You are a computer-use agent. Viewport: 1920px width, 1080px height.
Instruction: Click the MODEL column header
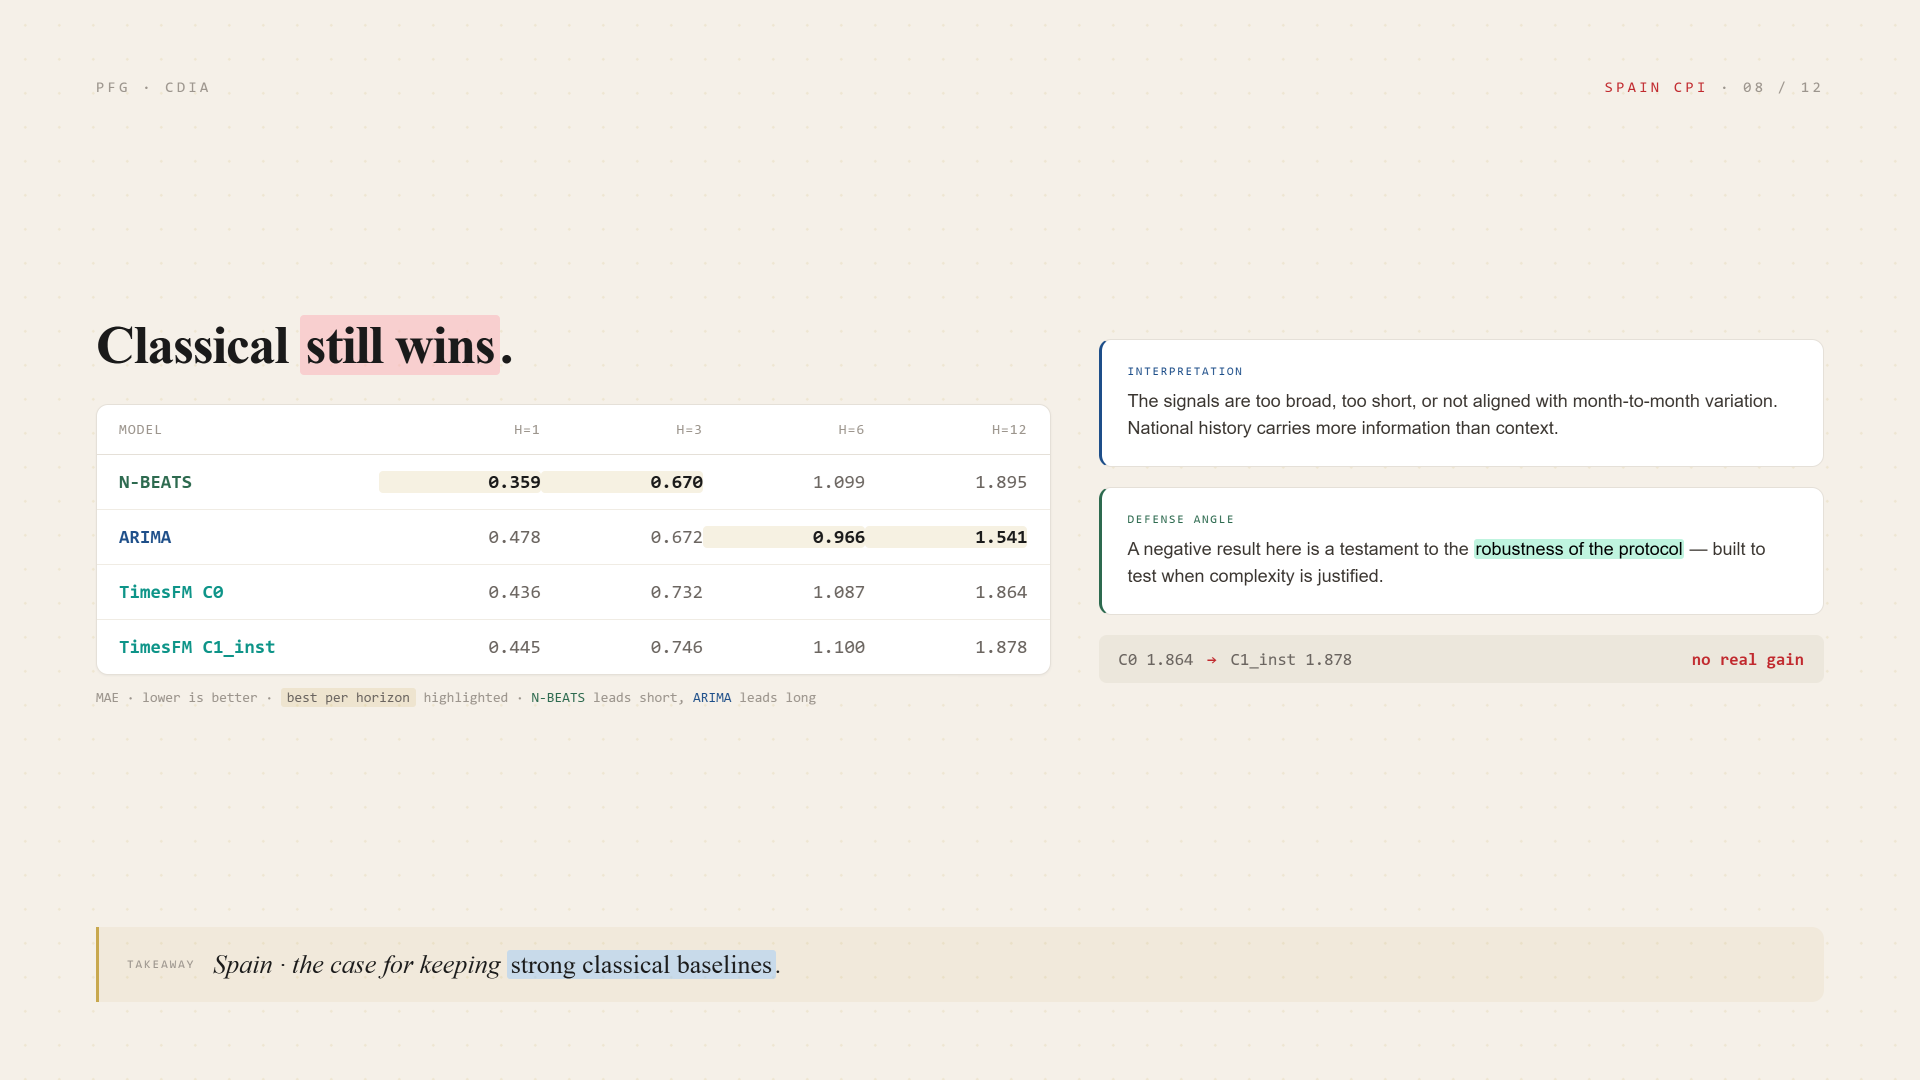140,430
